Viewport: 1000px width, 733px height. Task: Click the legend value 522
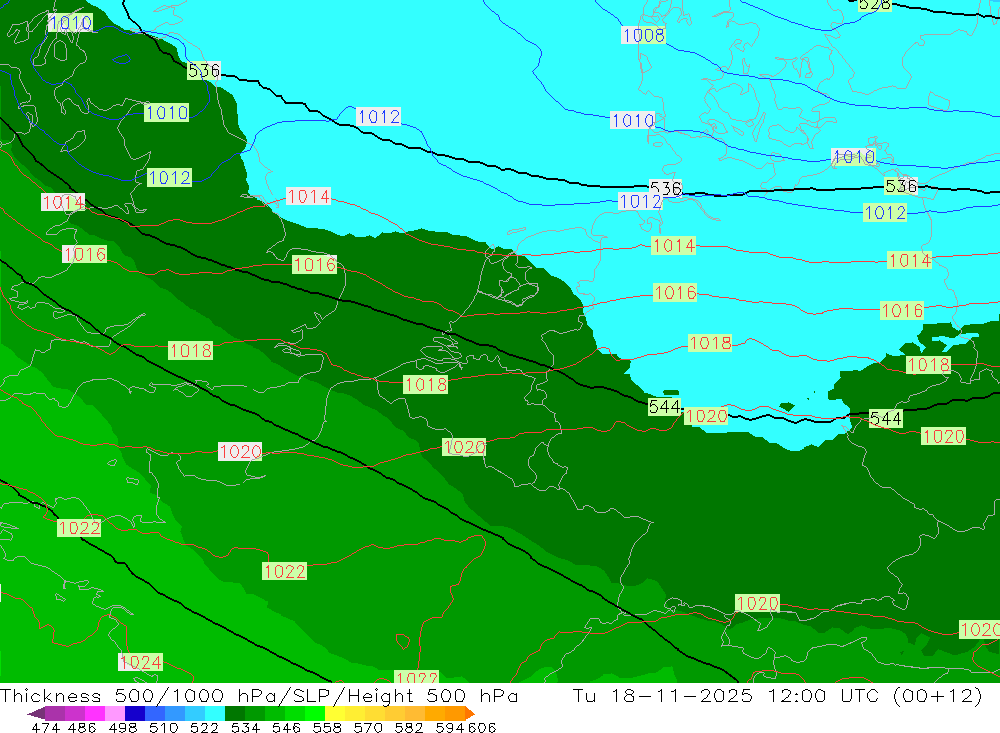coord(204,727)
